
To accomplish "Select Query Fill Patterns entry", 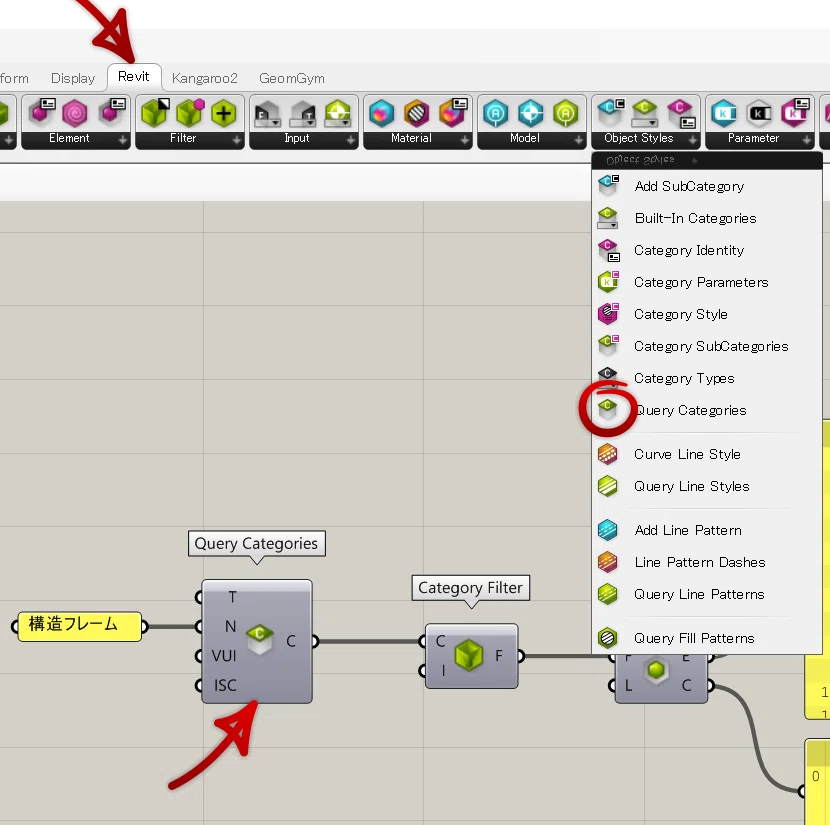I will click(707, 638).
